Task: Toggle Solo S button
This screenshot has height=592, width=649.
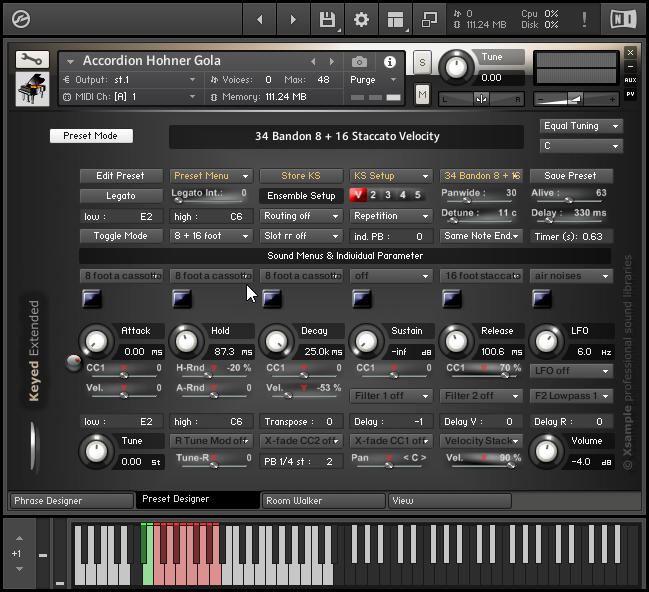Action: (x=422, y=63)
